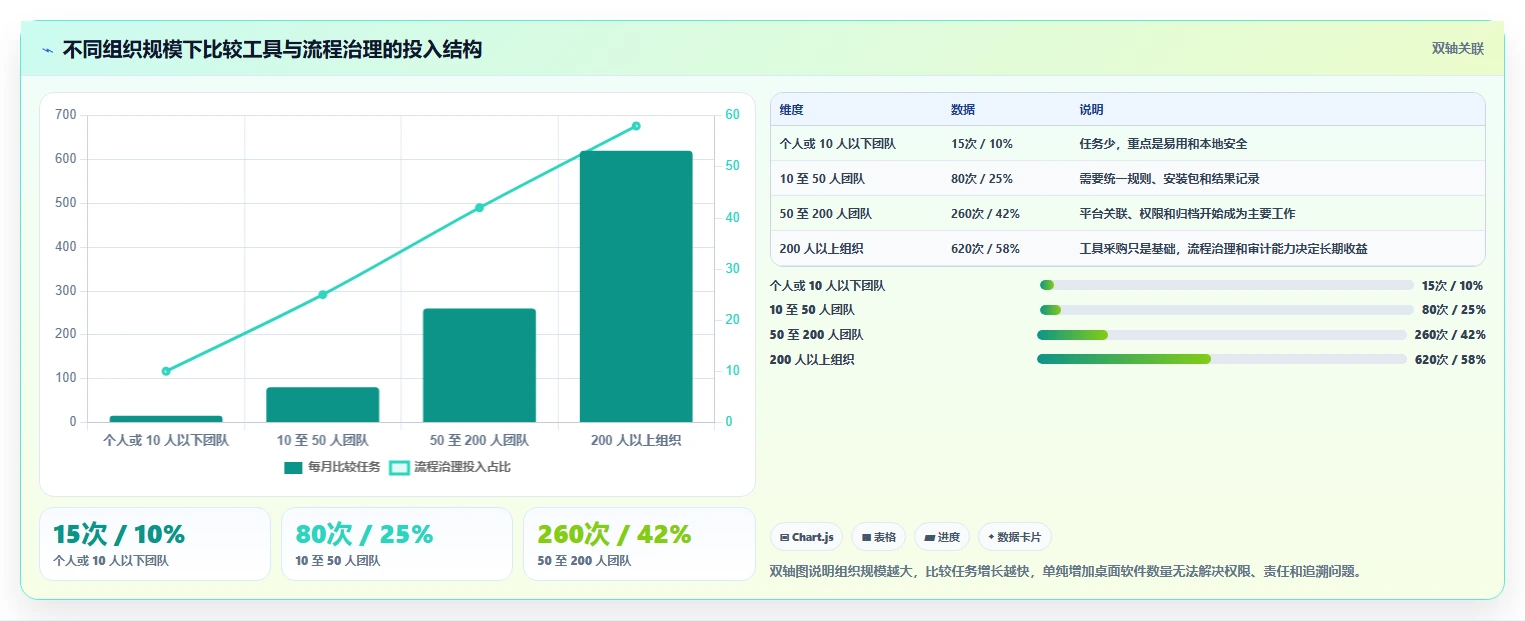Open the 260次 / 42% data card
This screenshot has height=621, width=1525.
(639, 544)
